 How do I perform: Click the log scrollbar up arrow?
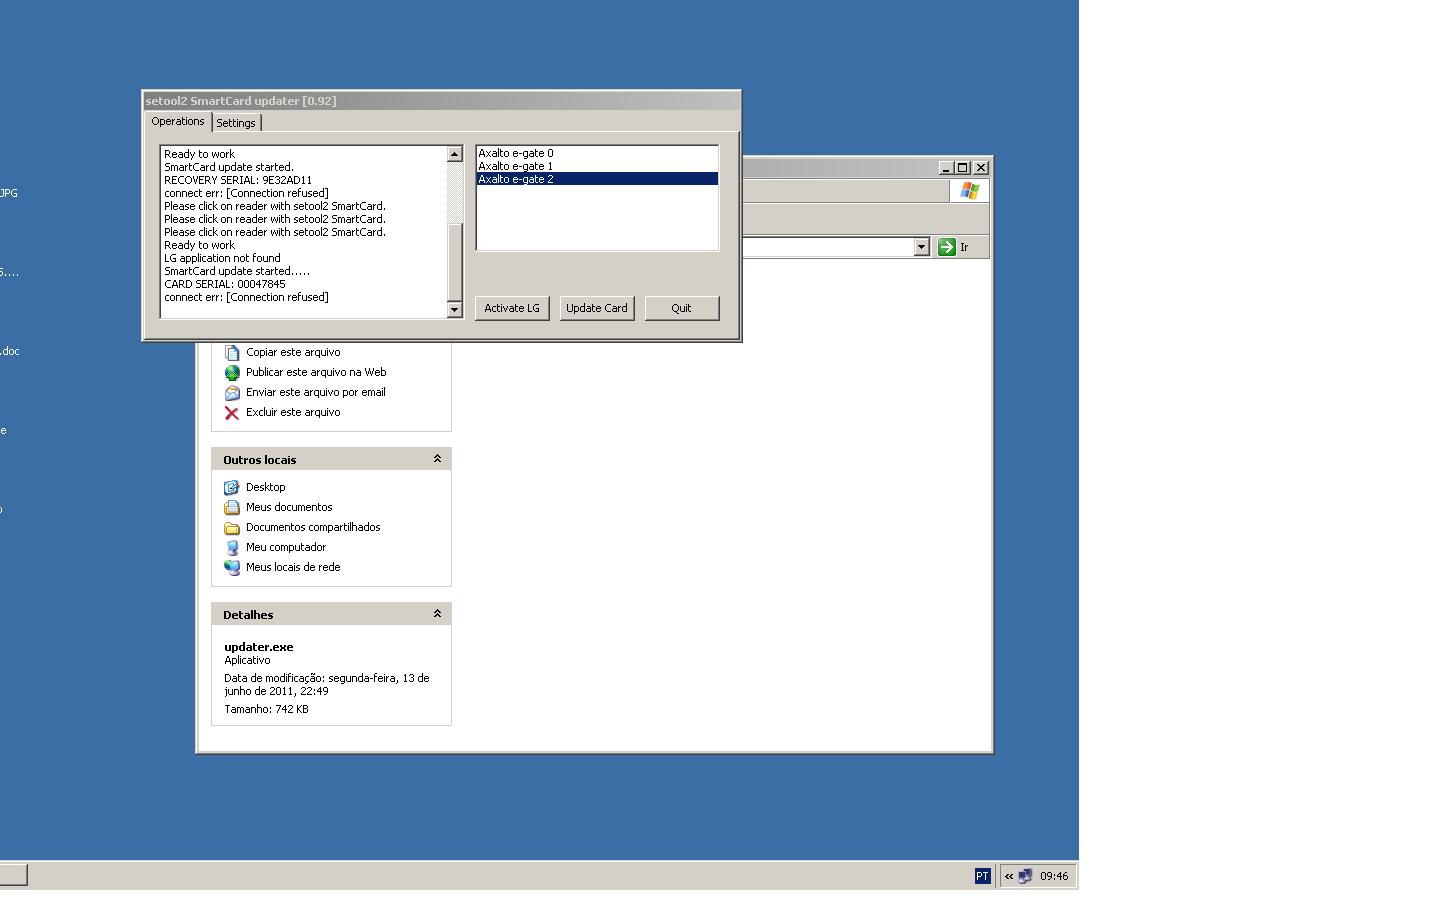(454, 154)
